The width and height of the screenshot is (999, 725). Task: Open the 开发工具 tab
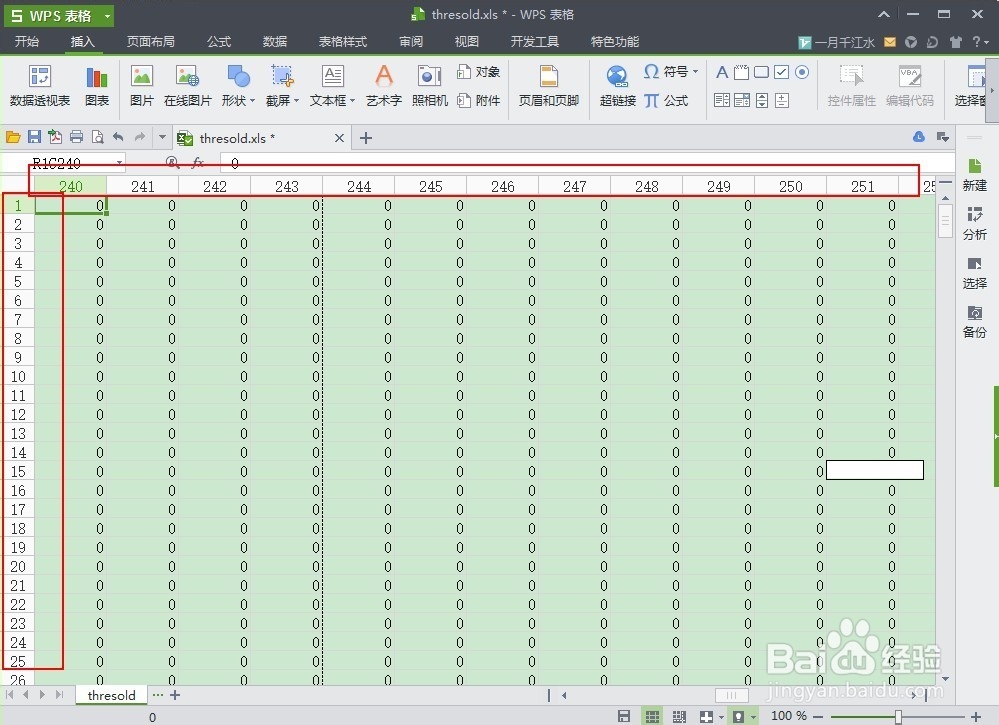coord(535,41)
